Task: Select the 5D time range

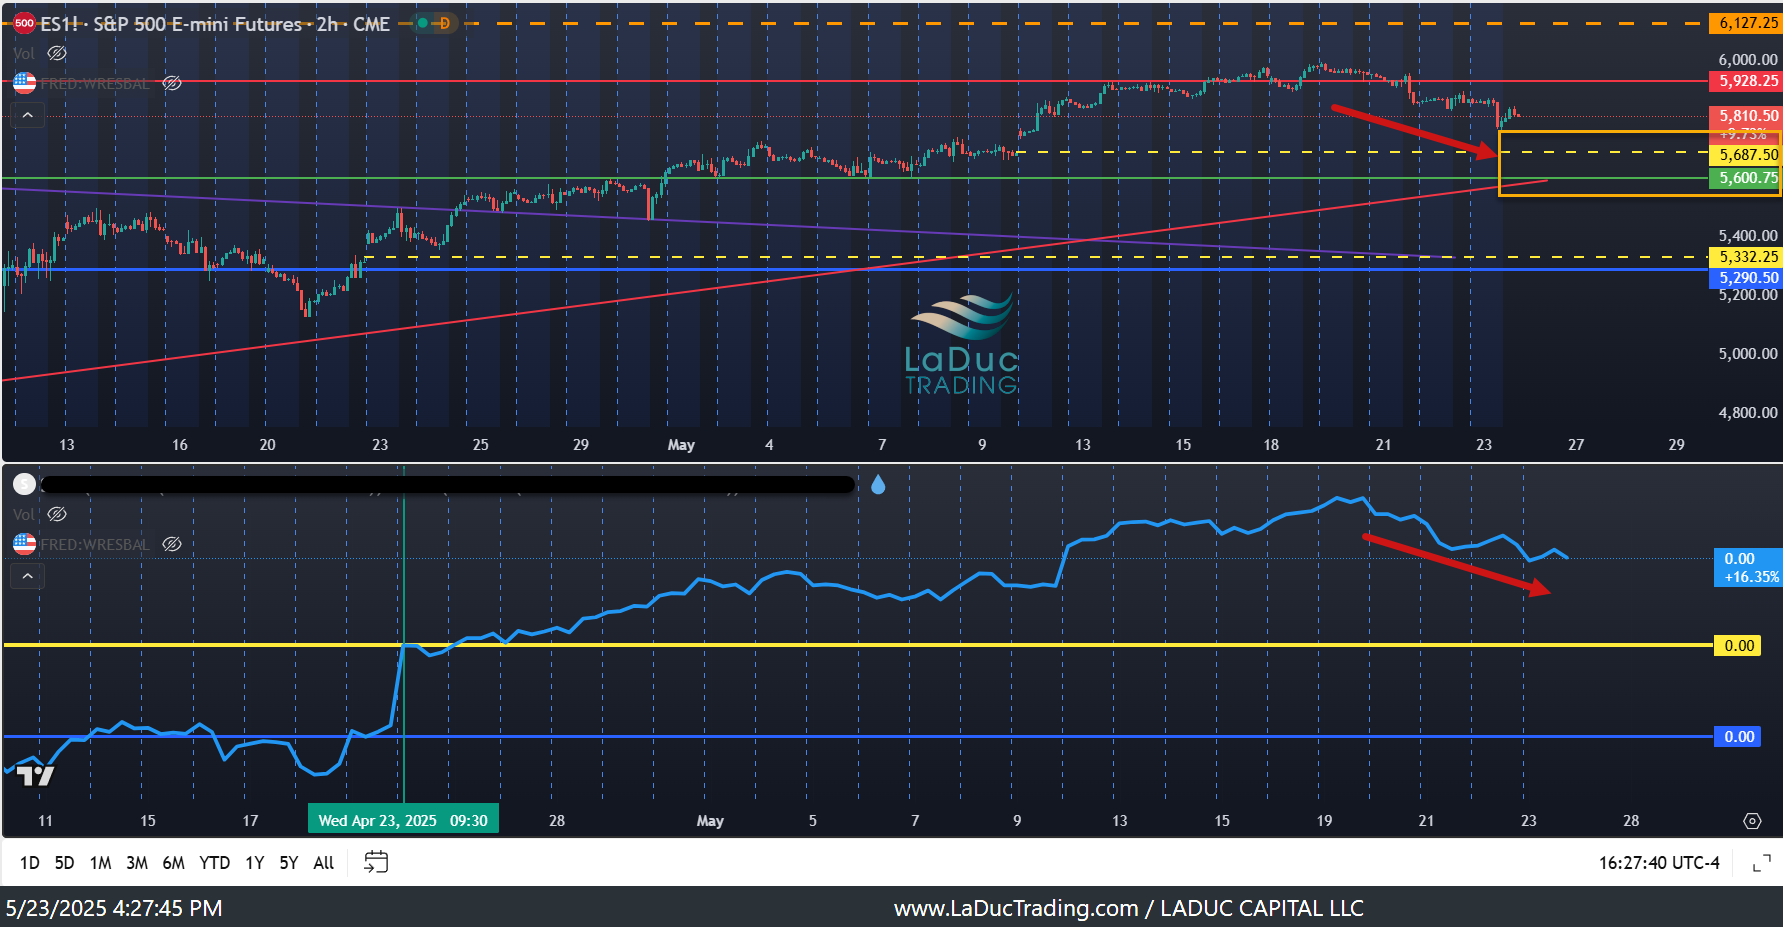Action: pos(64,862)
